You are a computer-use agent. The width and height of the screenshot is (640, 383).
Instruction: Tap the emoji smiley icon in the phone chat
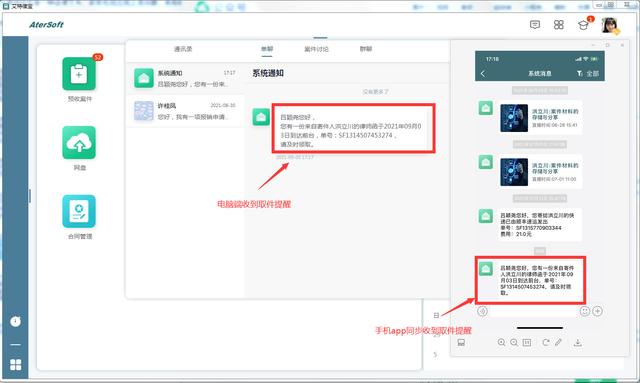584,311
